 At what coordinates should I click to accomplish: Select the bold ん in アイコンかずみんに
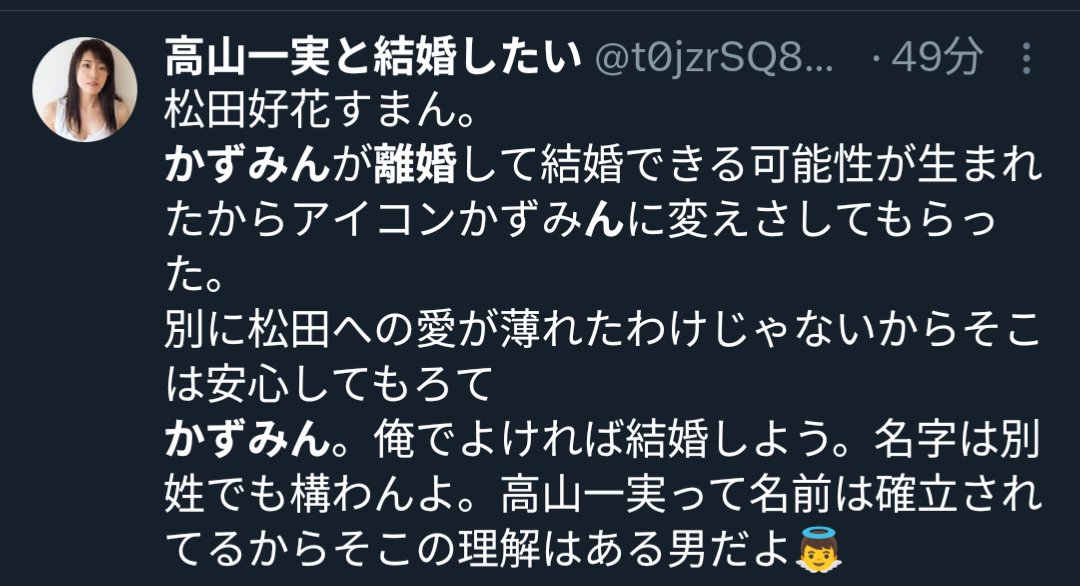(x=604, y=220)
